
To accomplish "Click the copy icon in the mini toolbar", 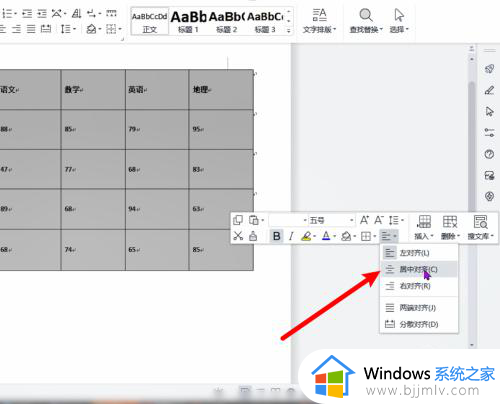I will point(238,220).
